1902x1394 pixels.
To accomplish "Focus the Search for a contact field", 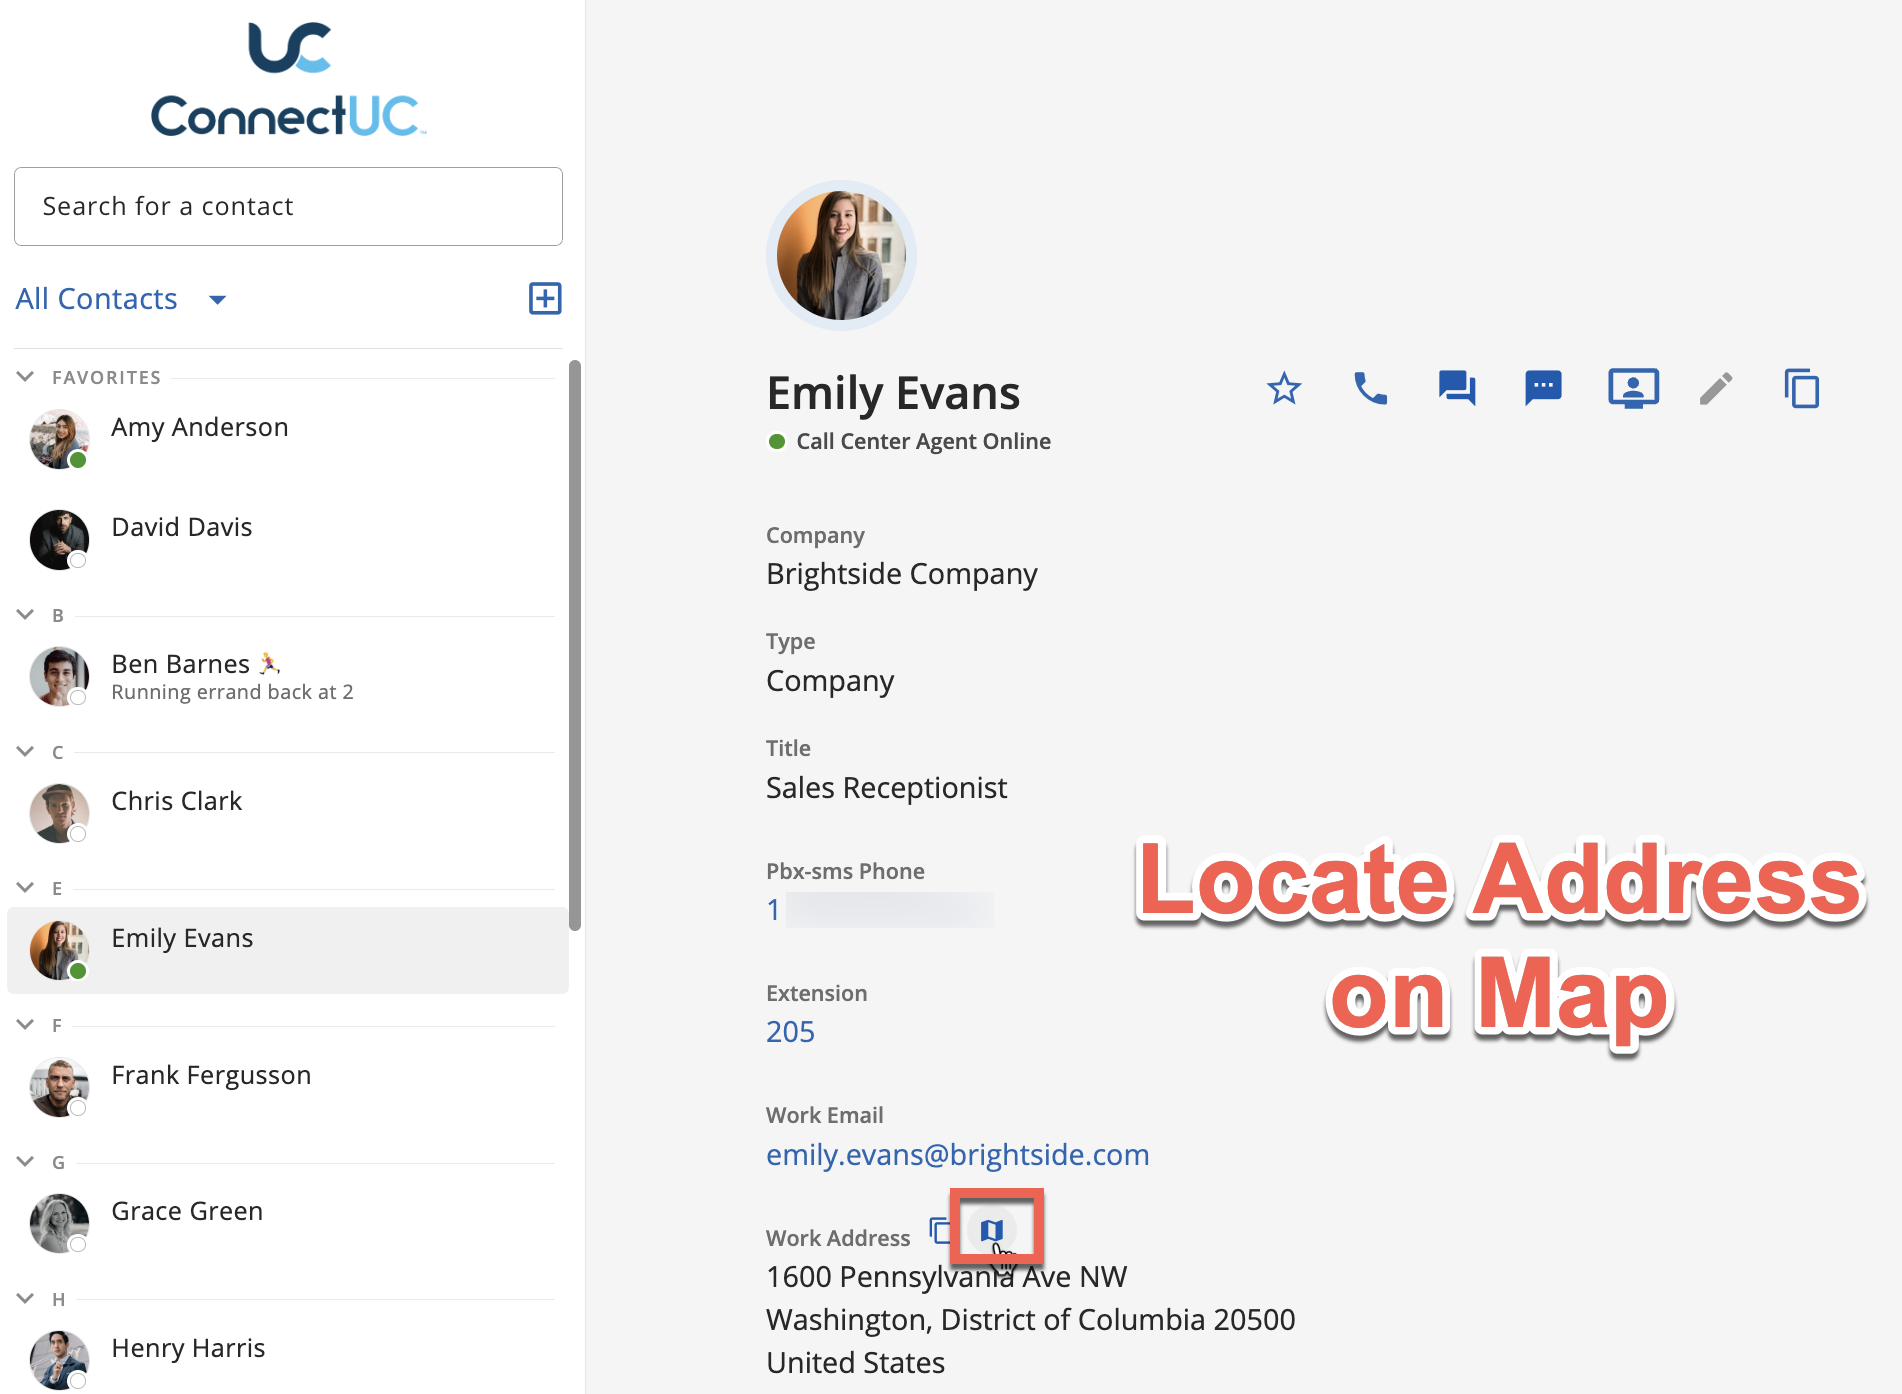I will pos(288,206).
